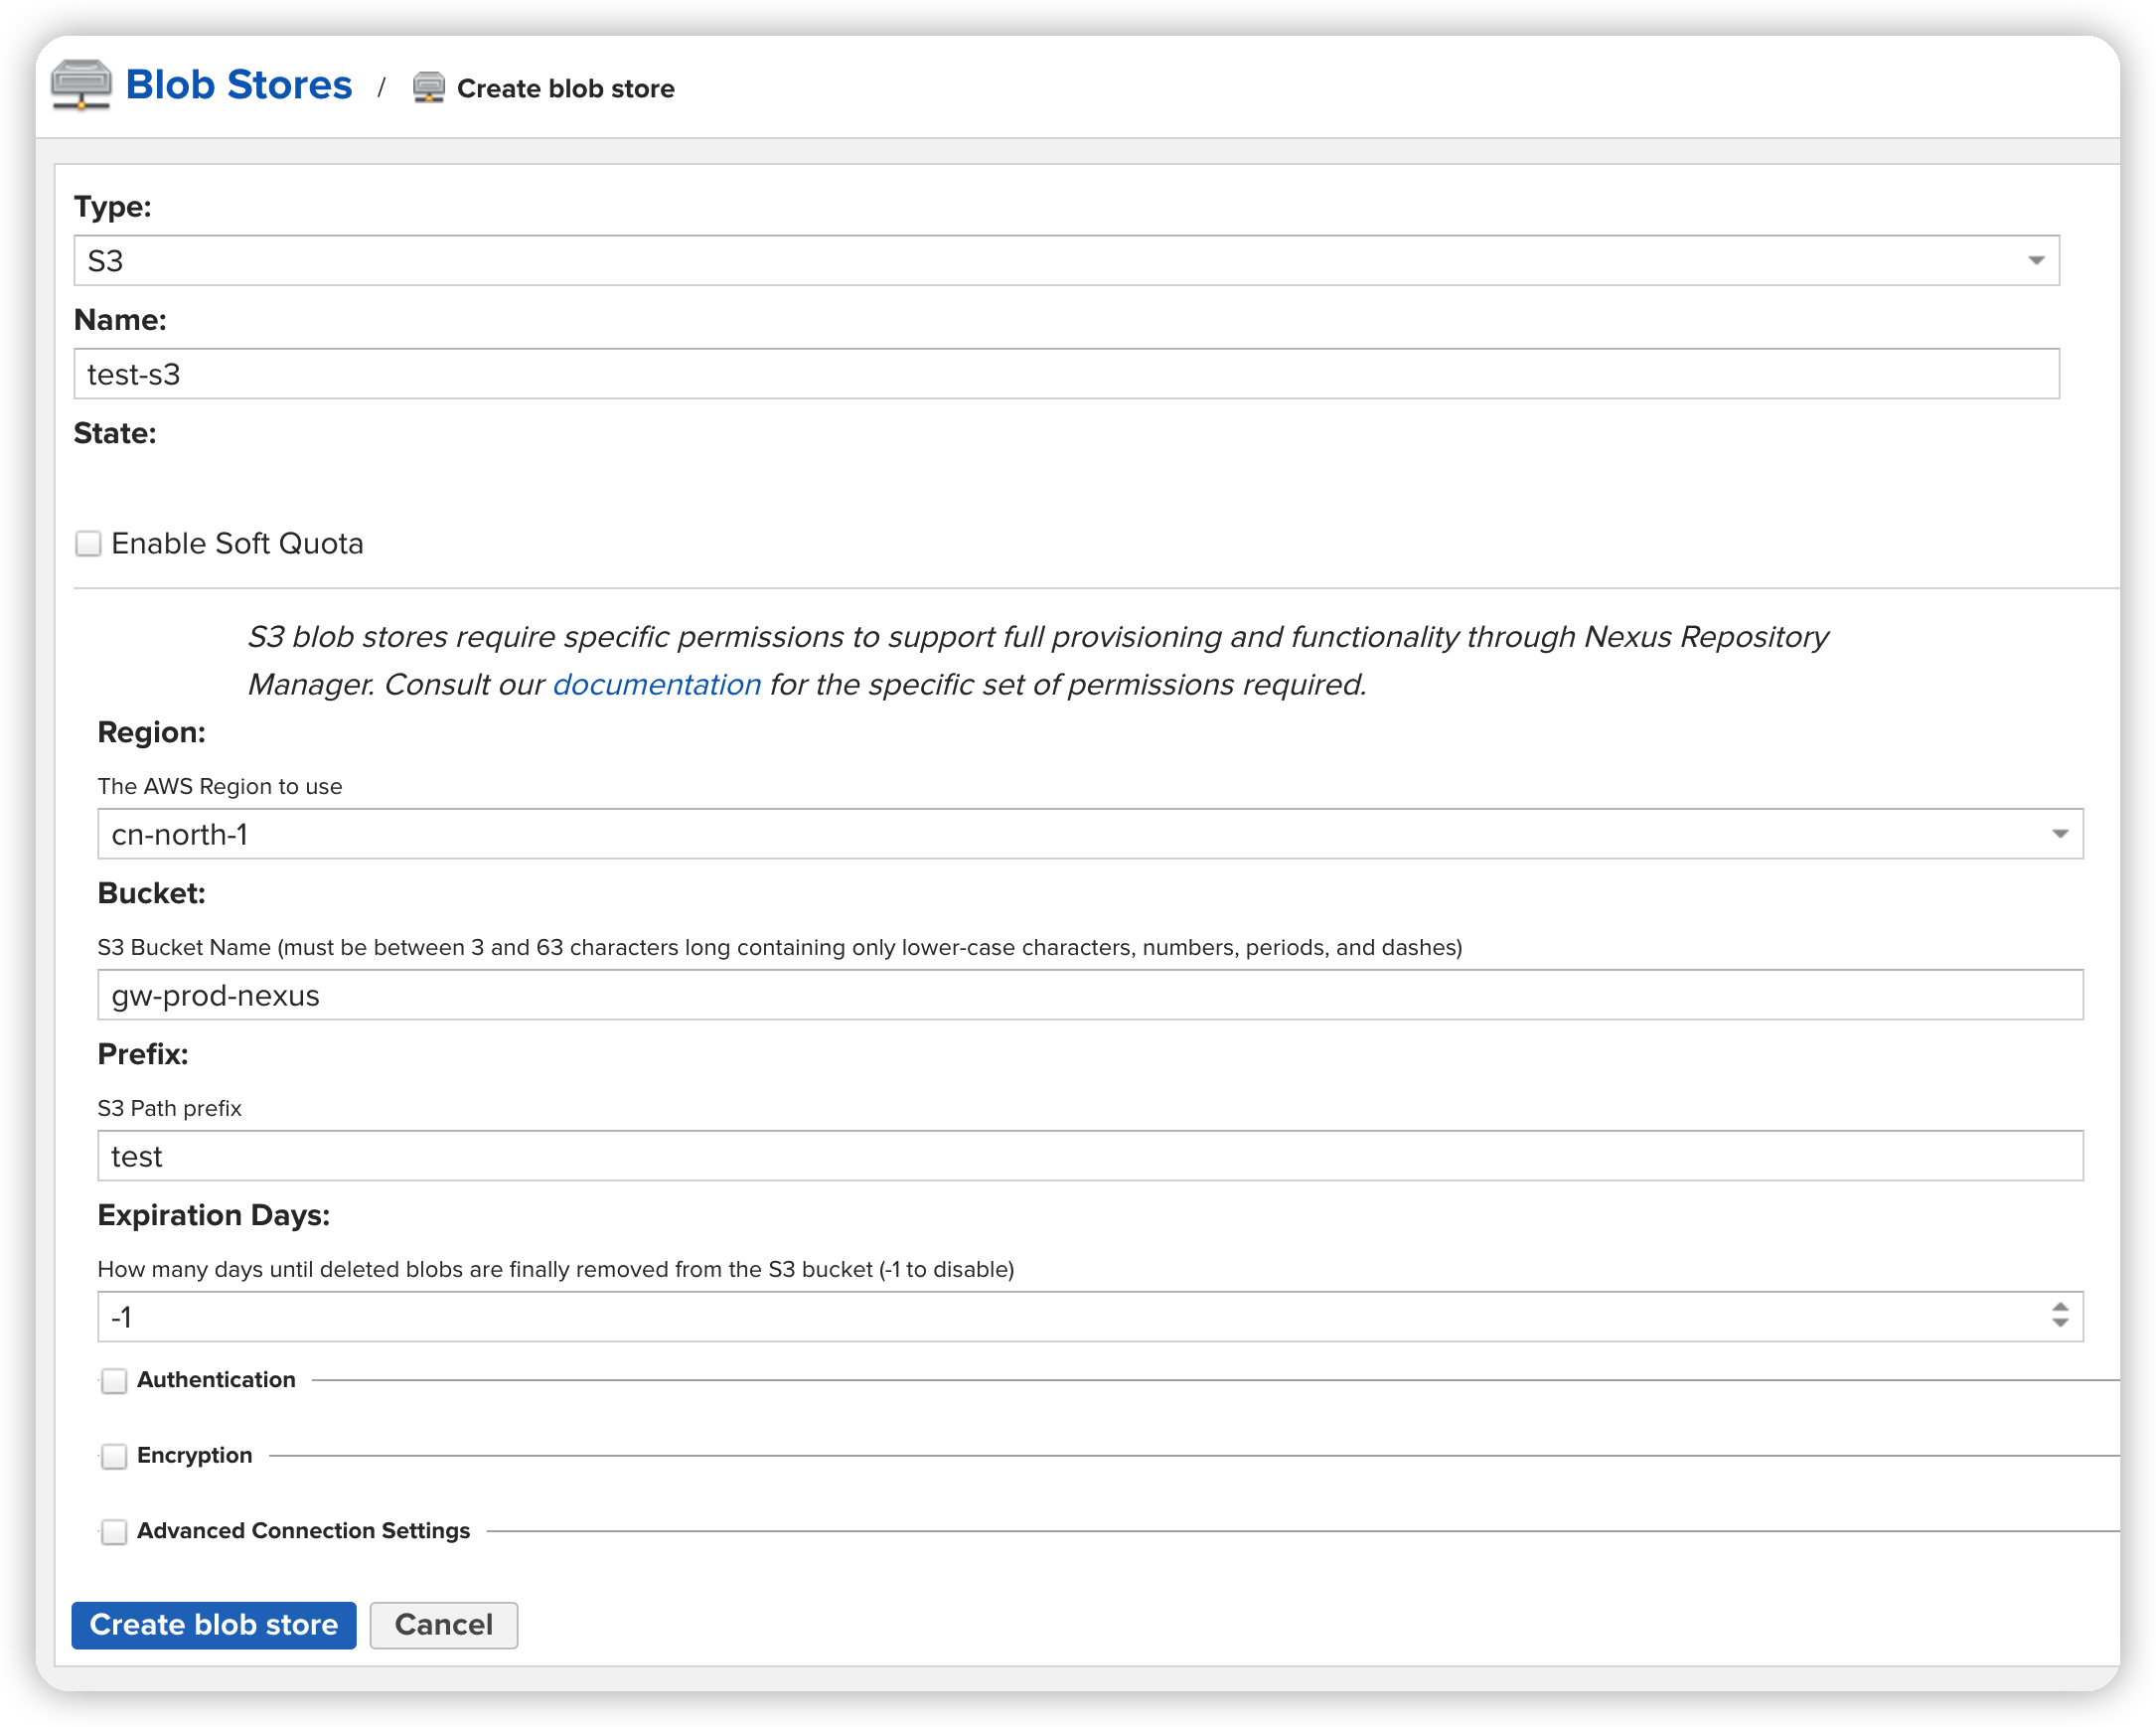Click into the Name field containing test-s3

pyautogui.click(x=1066, y=374)
